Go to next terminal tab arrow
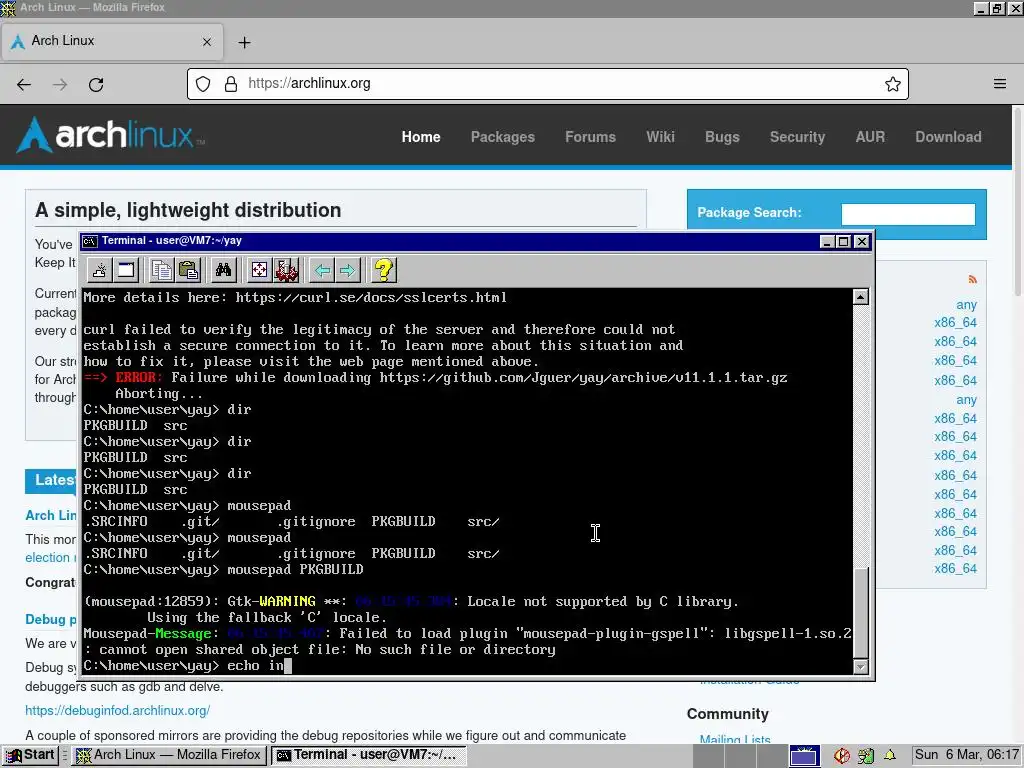Image resolution: width=1024 pixels, height=768 pixels. pos(347,270)
